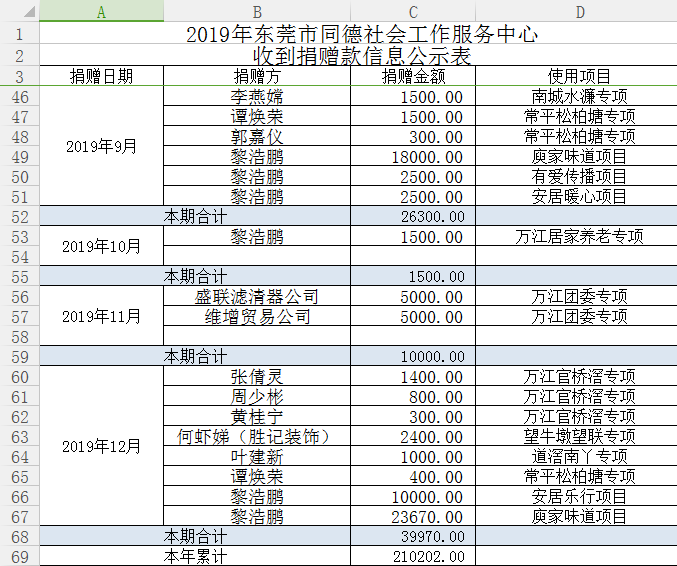Click the 本年累计 label cell
The image size is (677, 566).
coord(195,556)
